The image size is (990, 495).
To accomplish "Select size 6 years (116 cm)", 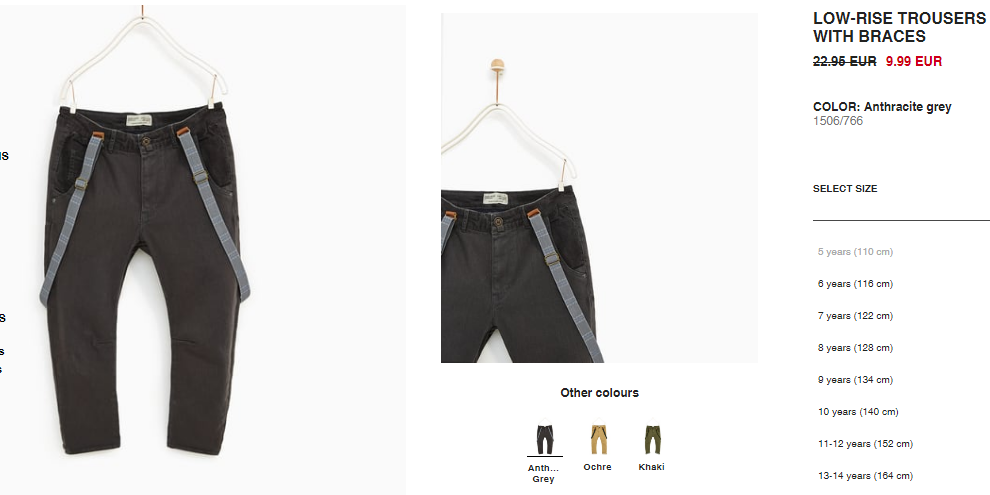I will (855, 284).
